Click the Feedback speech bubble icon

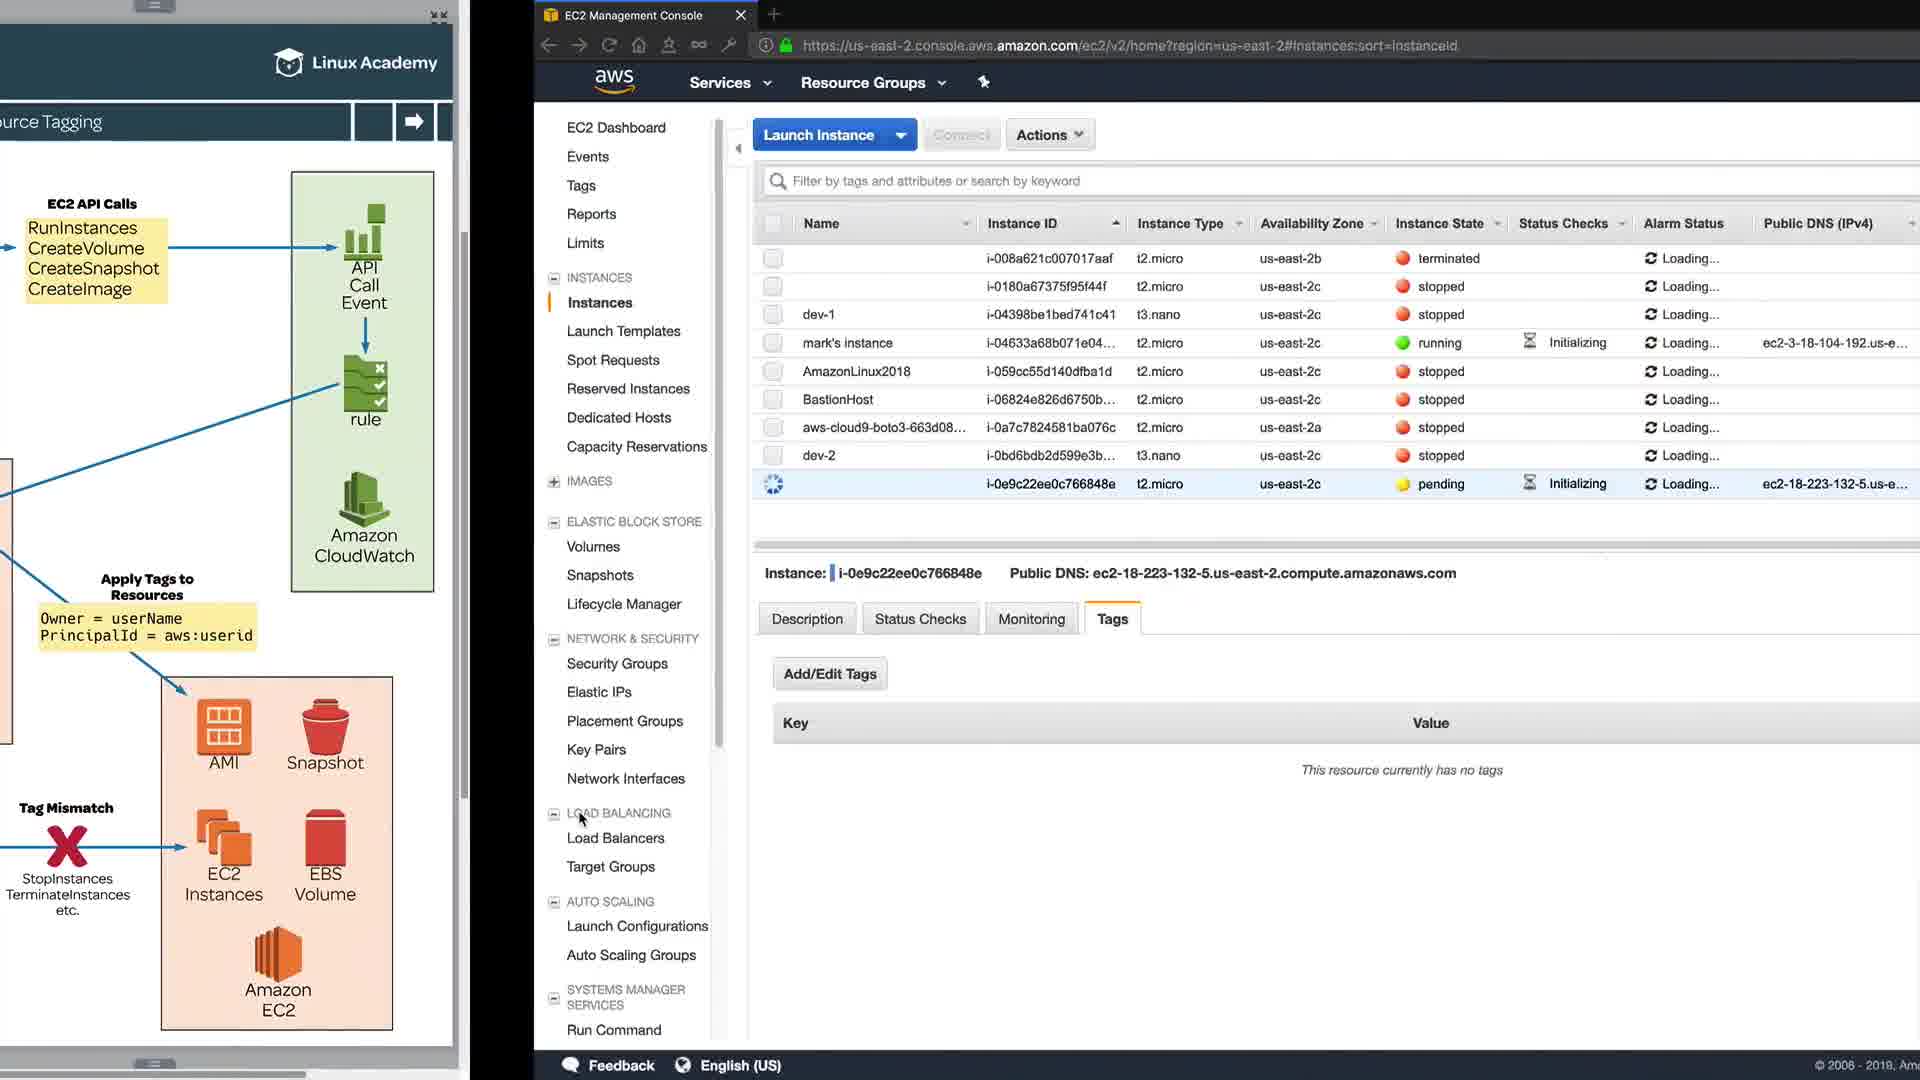click(x=571, y=1065)
